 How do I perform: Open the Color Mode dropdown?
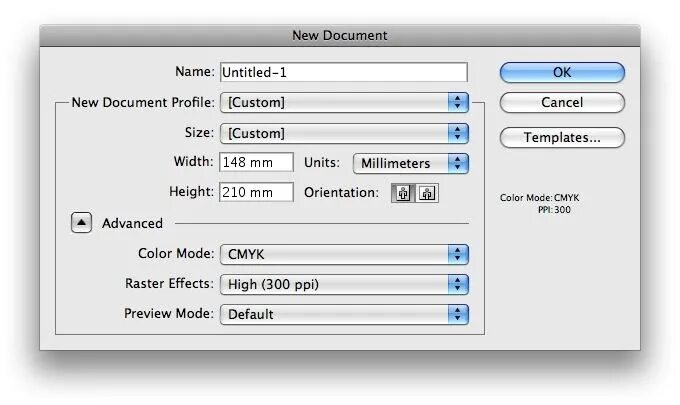344,254
